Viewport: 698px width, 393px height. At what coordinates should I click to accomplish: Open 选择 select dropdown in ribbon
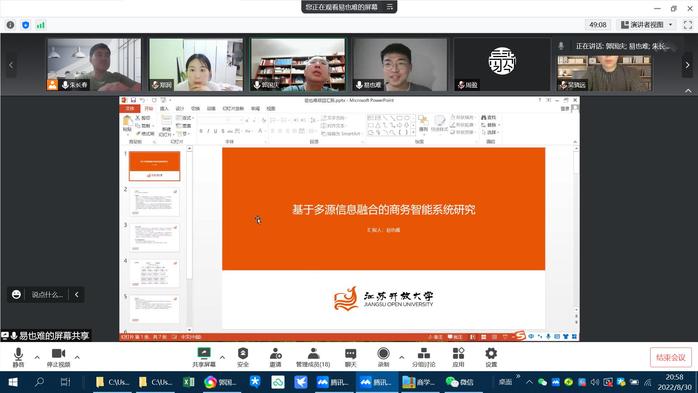point(490,132)
